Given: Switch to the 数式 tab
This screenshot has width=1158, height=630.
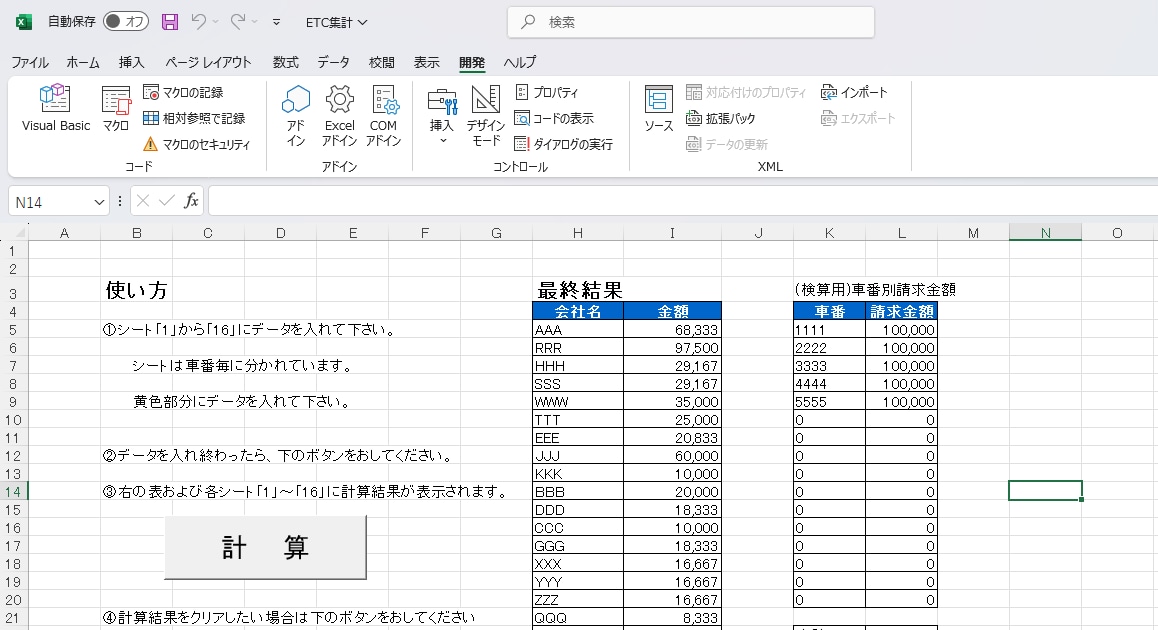Looking at the screenshot, I should (285, 63).
